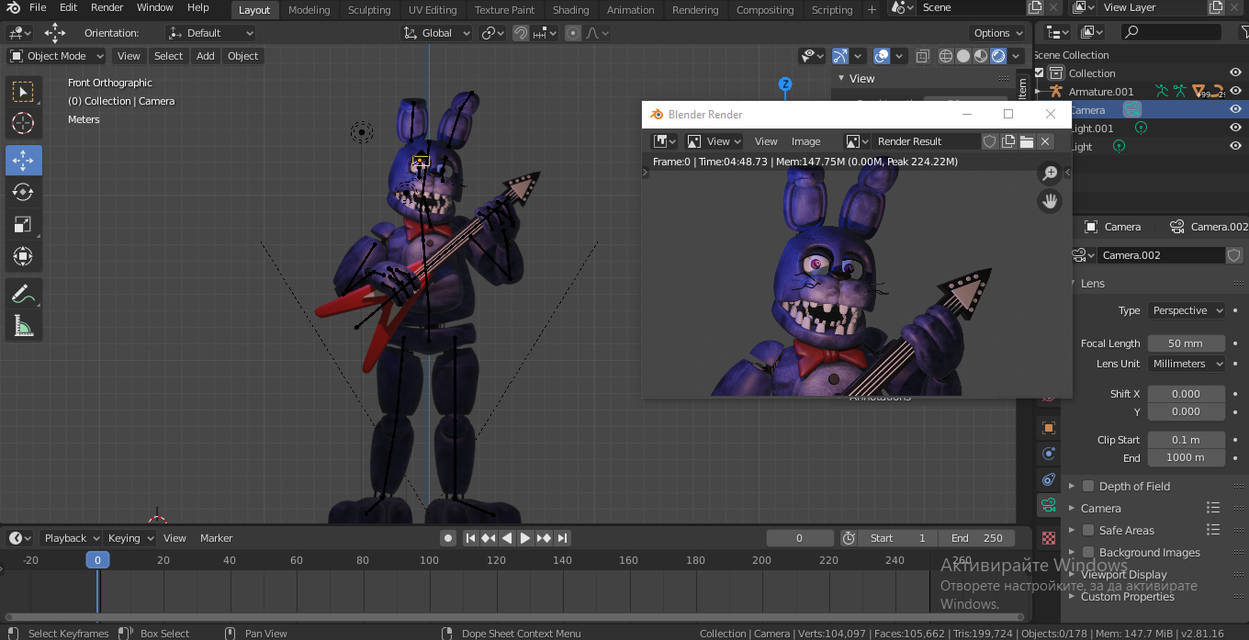Select the Move tool
The image size is (1249, 640).
[x=23, y=160]
